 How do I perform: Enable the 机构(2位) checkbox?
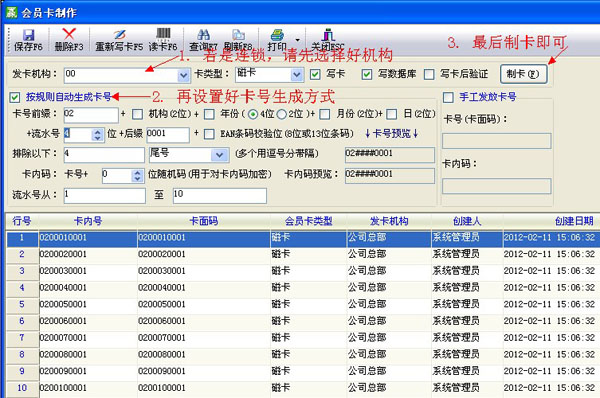tap(137, 114)
